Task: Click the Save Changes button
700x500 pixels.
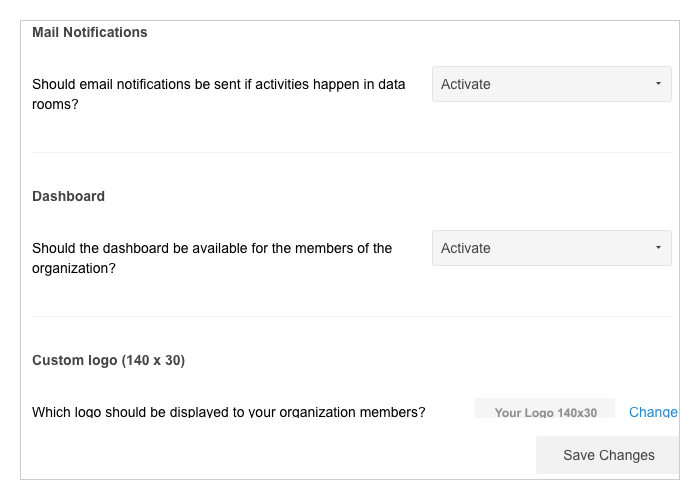Action: coord(608,455)
